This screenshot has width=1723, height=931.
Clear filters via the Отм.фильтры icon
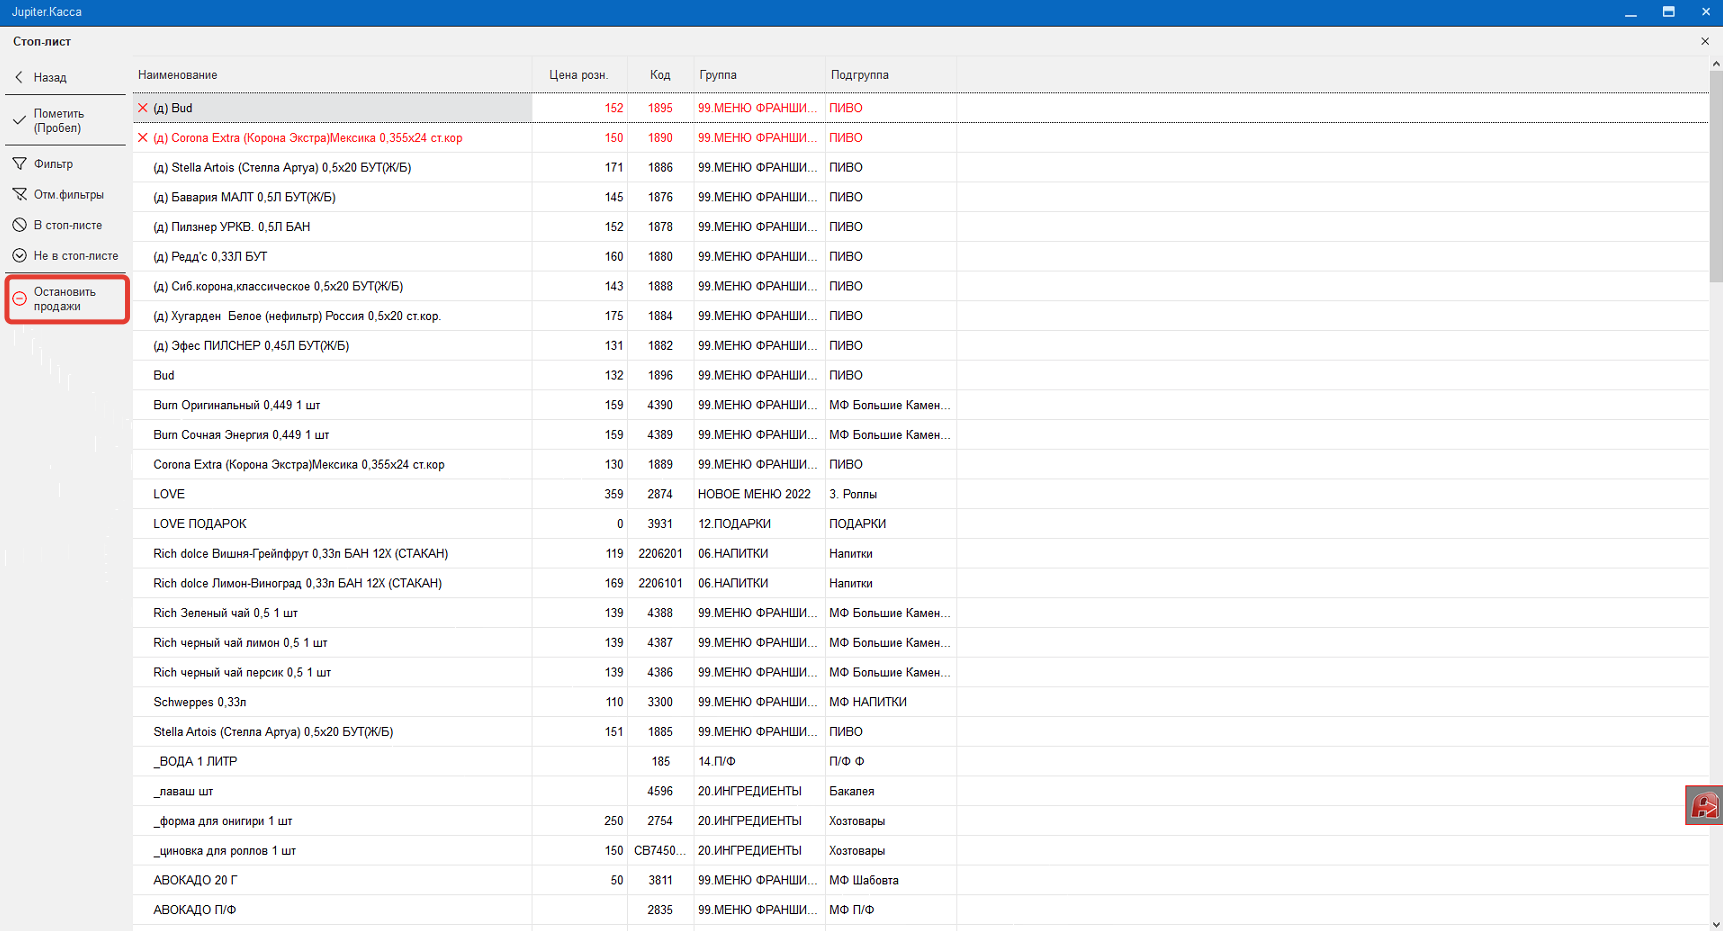click(19, 195)
